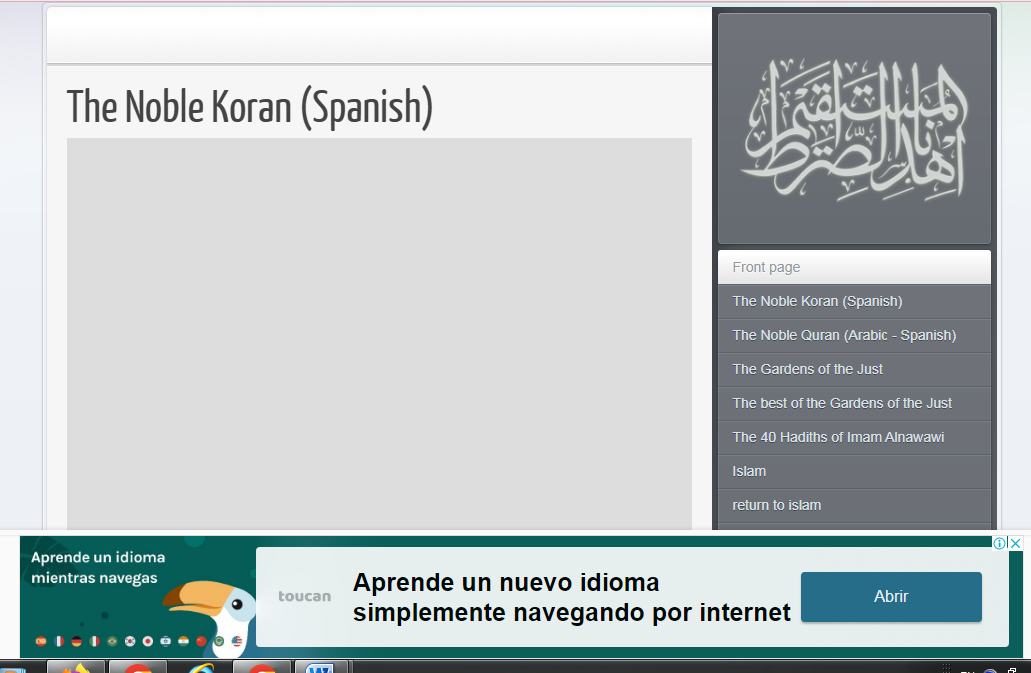This screenshot has height=673, width=1031.
Task: Select sidebar item The Noble Koran (Spanish)
Action: point(817,301)
